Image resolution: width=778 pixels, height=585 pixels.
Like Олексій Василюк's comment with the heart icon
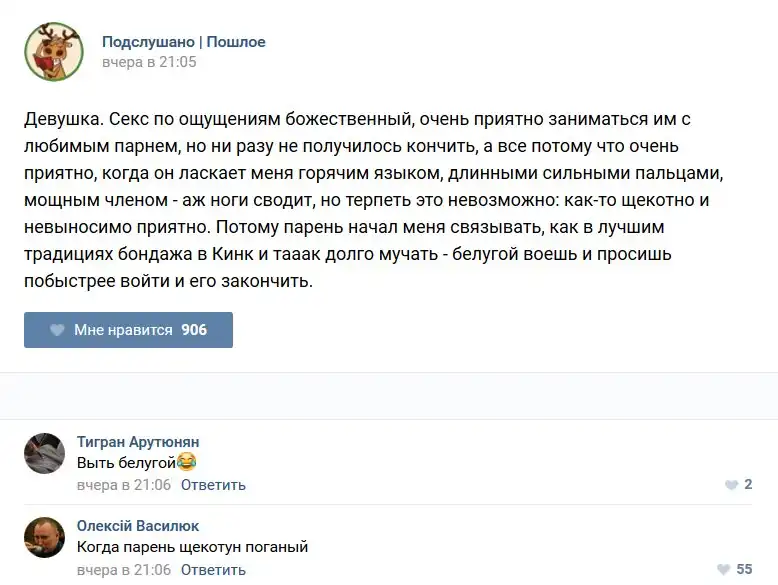(x=724, y=570)
